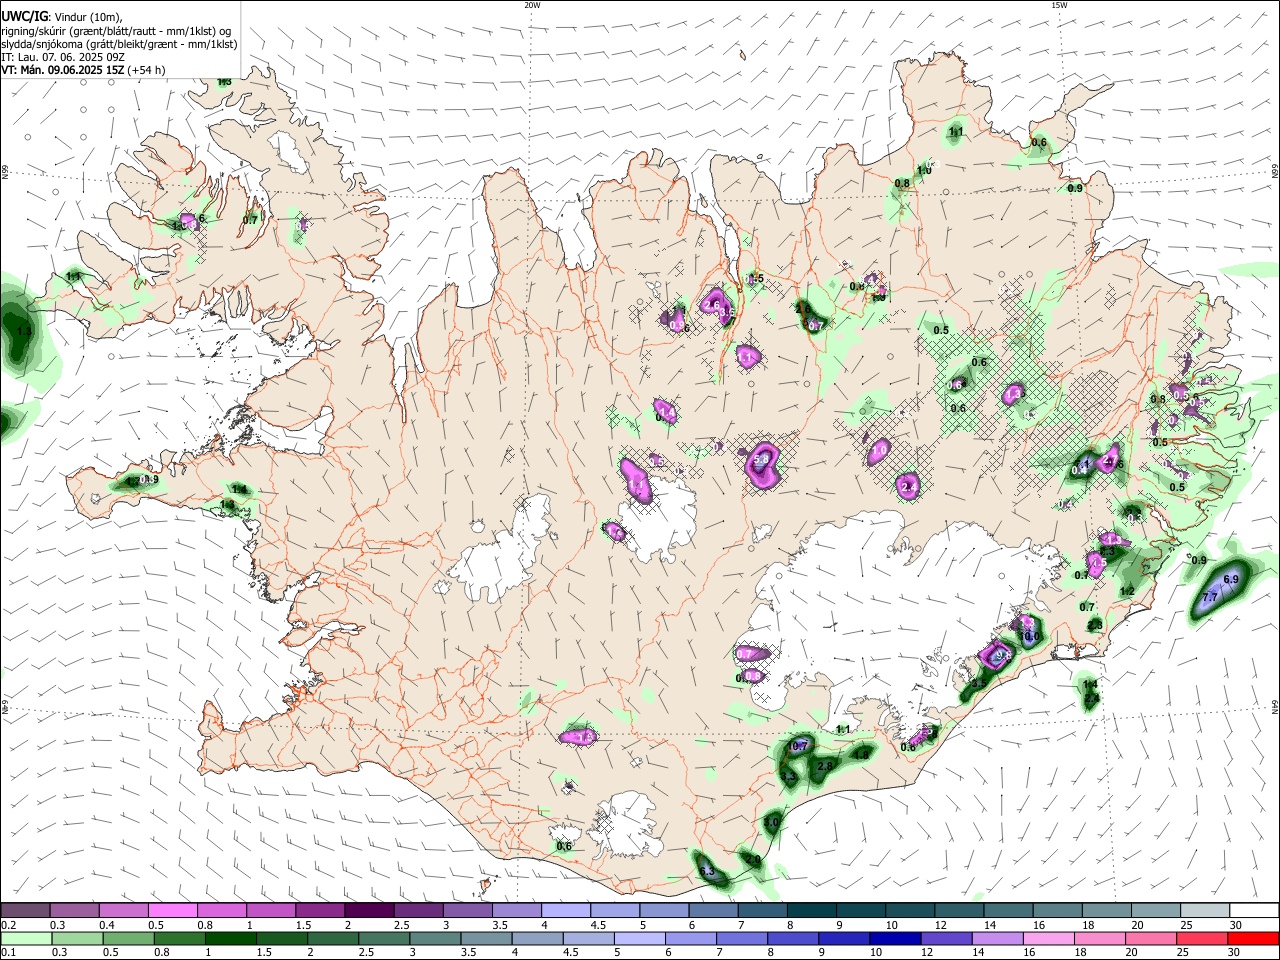Click the upper legend swatch between 1 and 1.5

point(270,910)
